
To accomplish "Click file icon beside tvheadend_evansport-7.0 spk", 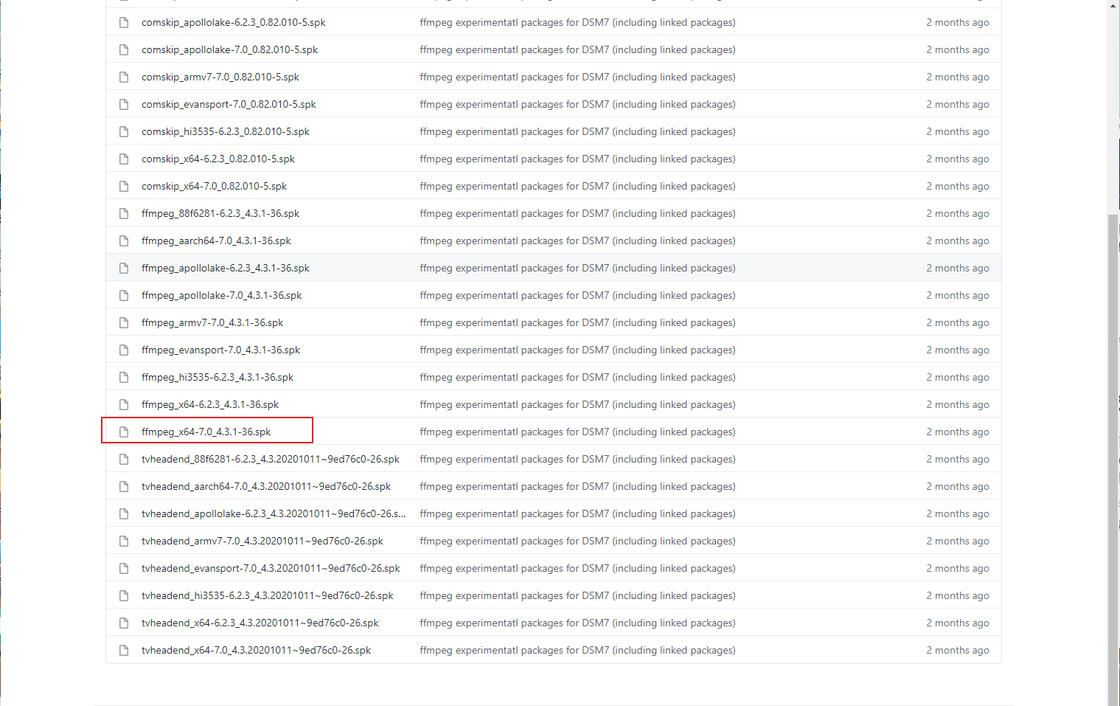I will (x=124, y=568).
